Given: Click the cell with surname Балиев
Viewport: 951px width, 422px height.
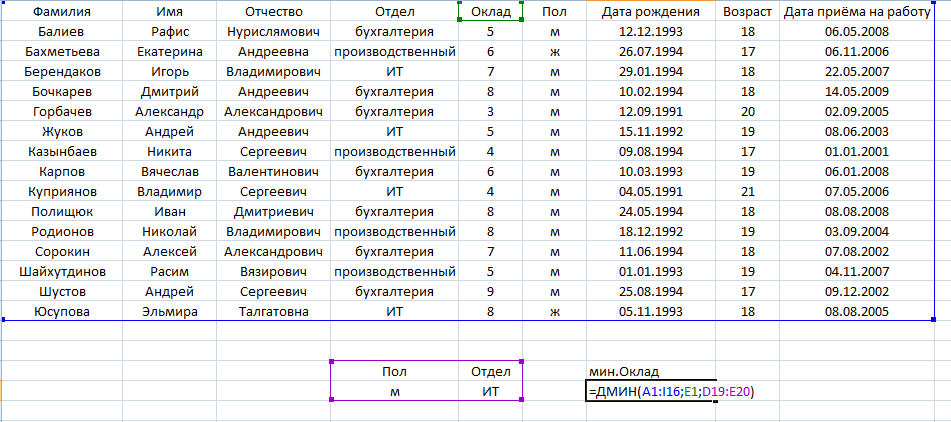Looking at the screenshot, I should [x=61, y=32].
